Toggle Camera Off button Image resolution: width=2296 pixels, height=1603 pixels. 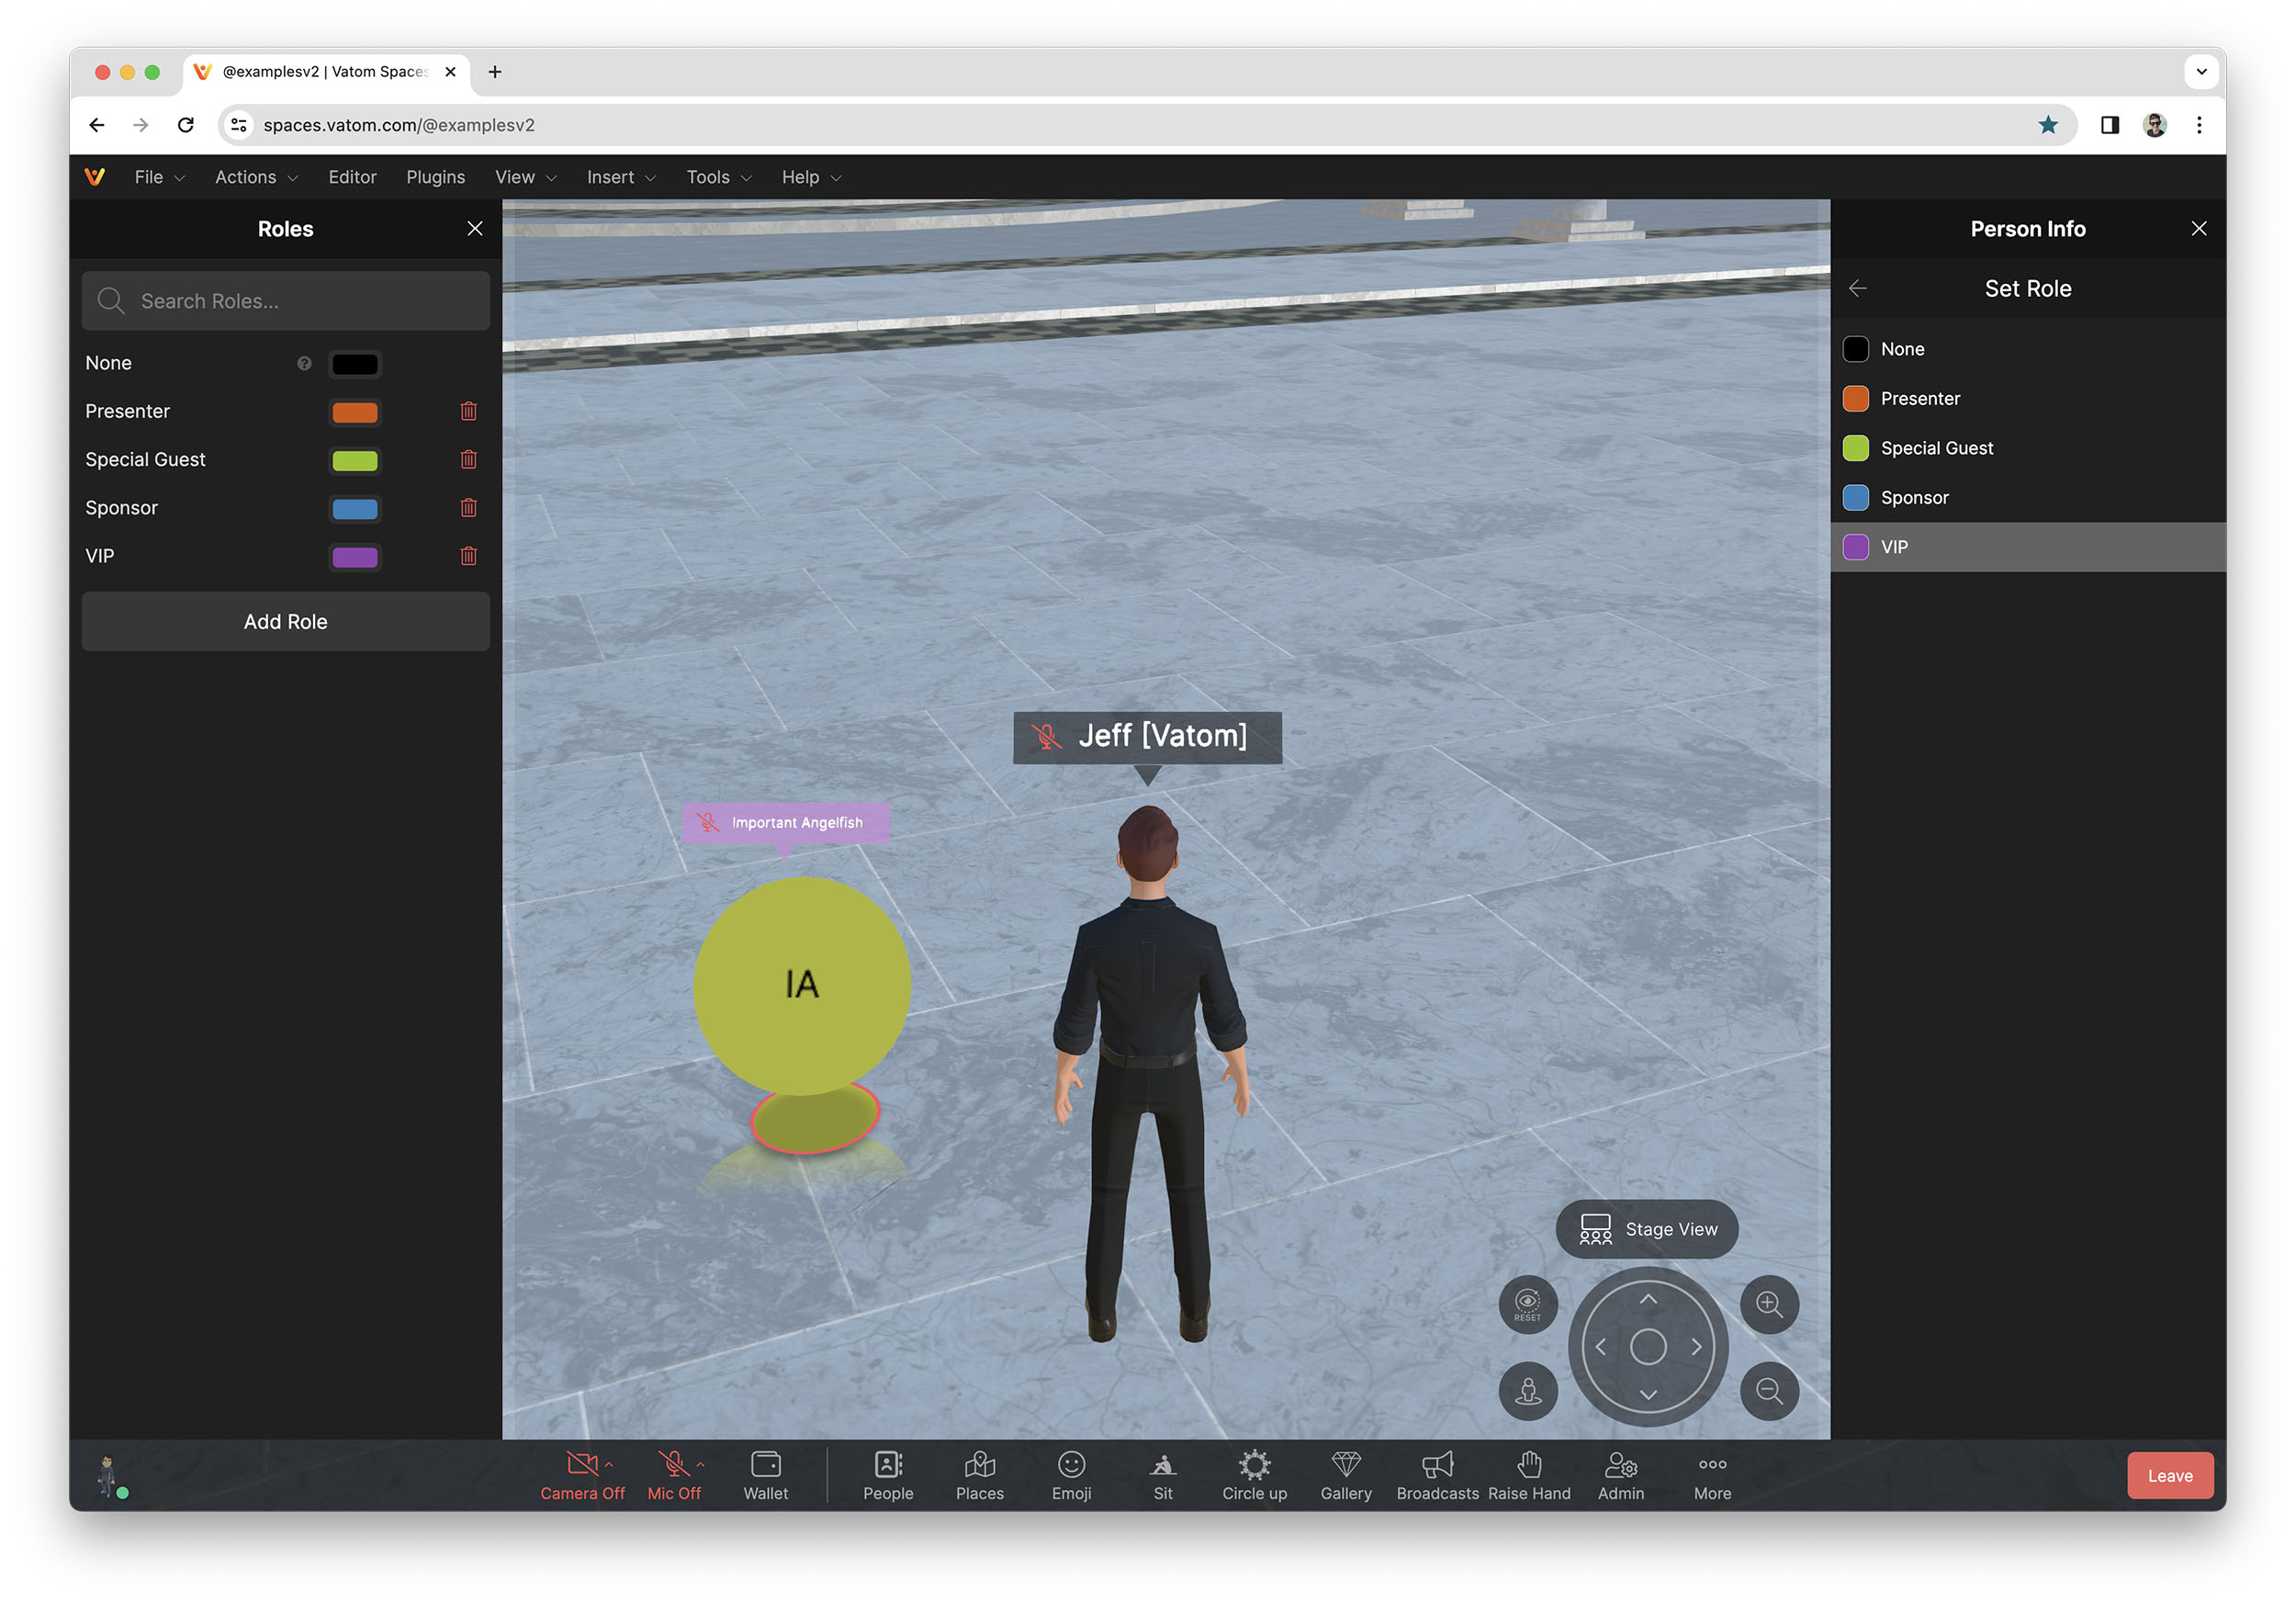point(582,1475)
